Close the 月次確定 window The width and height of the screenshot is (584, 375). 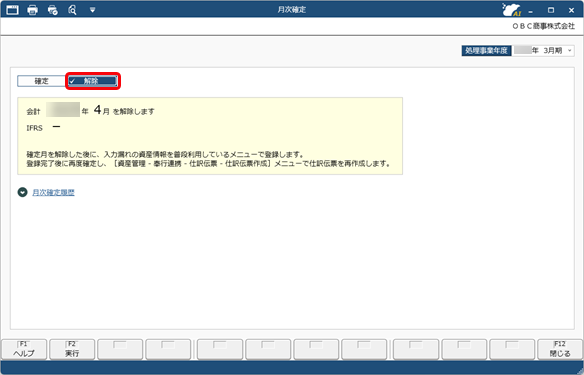click(x=571, y=10)
